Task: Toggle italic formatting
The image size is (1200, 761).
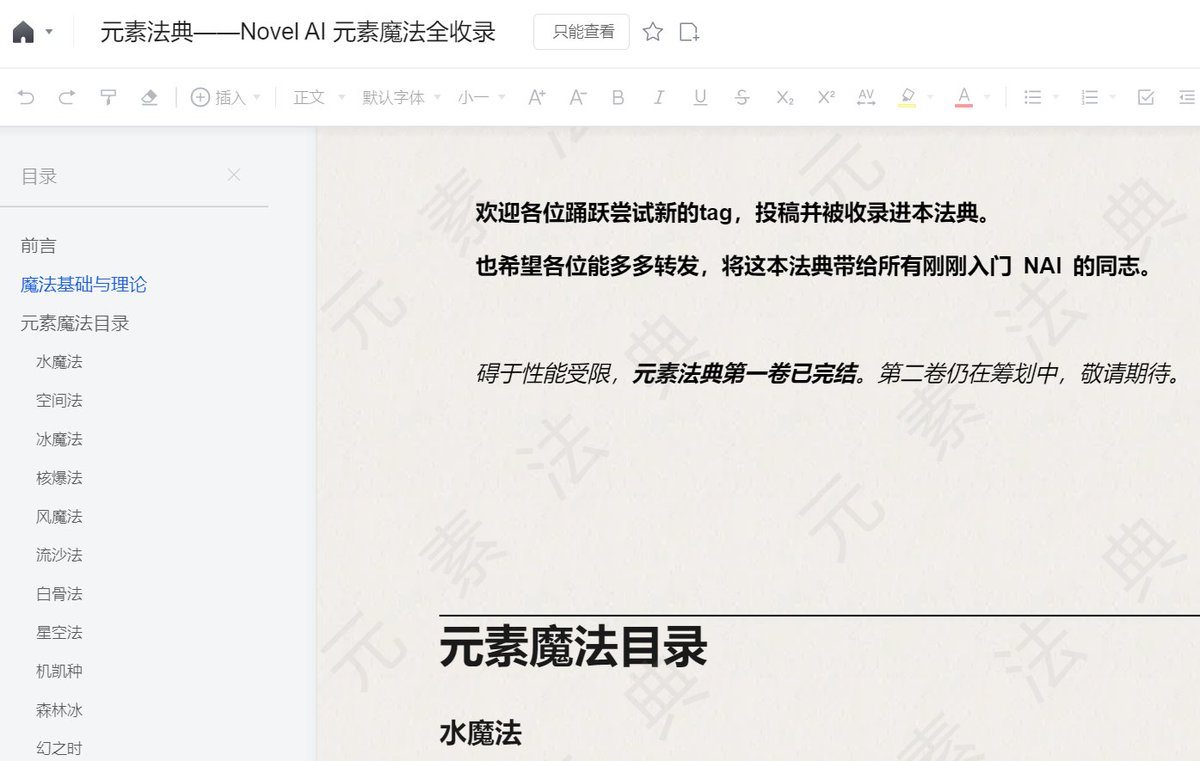Action: click(659, 97)
